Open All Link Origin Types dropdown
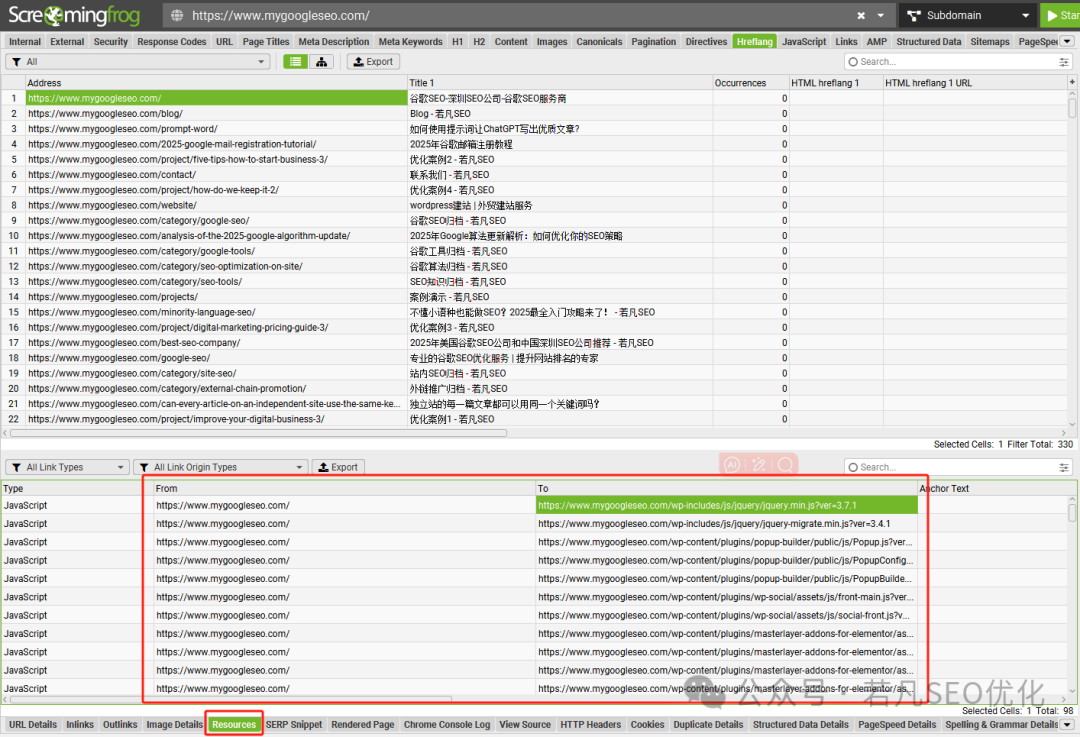 pos(220,467)
